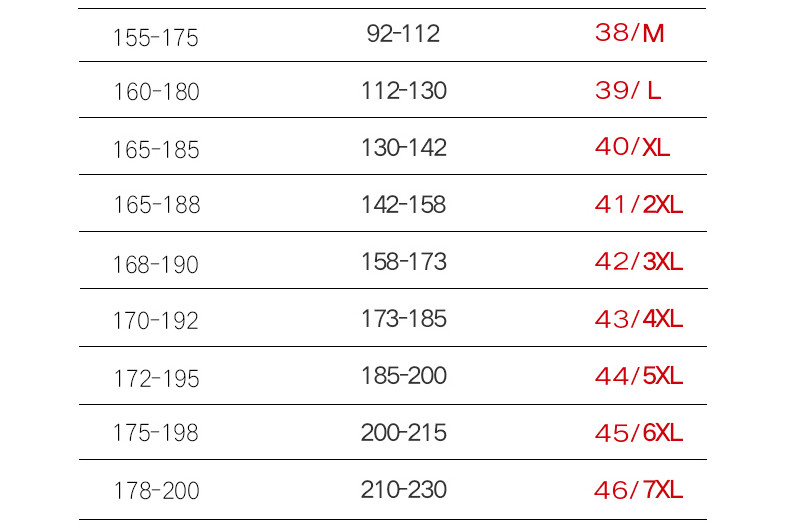Select the 41/2XL size cell

(639, 205)
